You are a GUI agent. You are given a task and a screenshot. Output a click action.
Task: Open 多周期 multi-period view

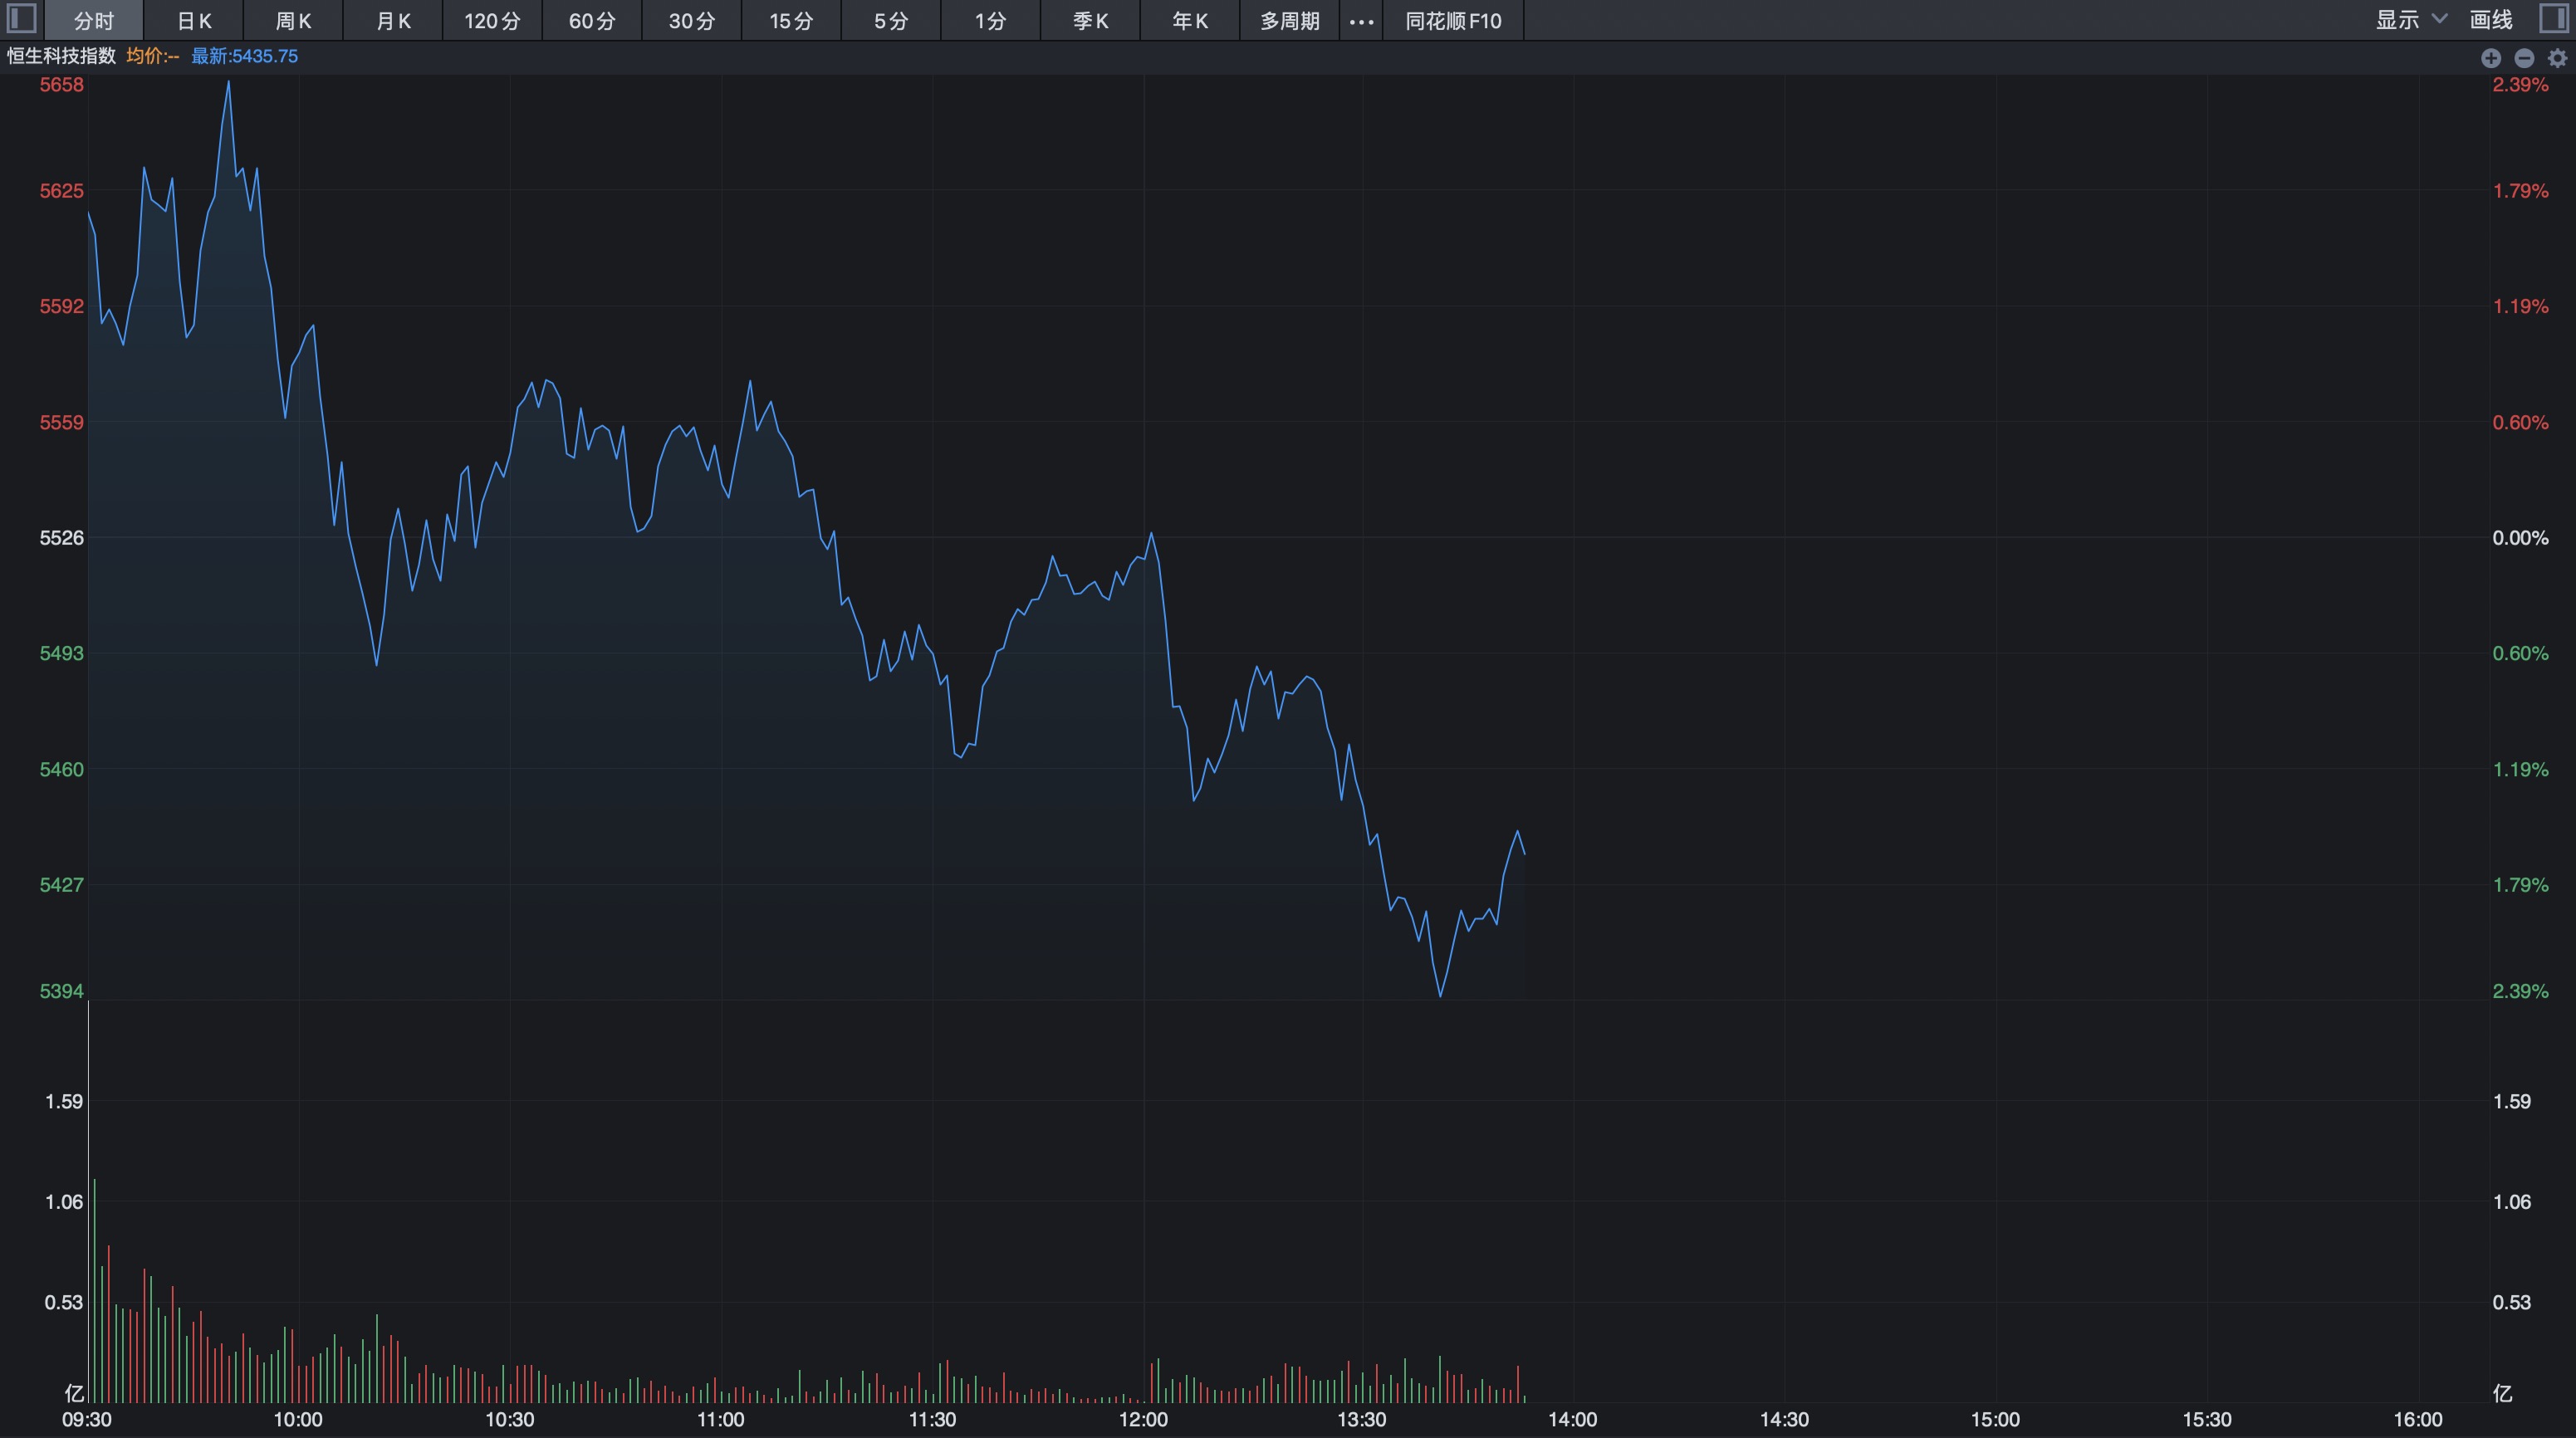coord(1289,21)
